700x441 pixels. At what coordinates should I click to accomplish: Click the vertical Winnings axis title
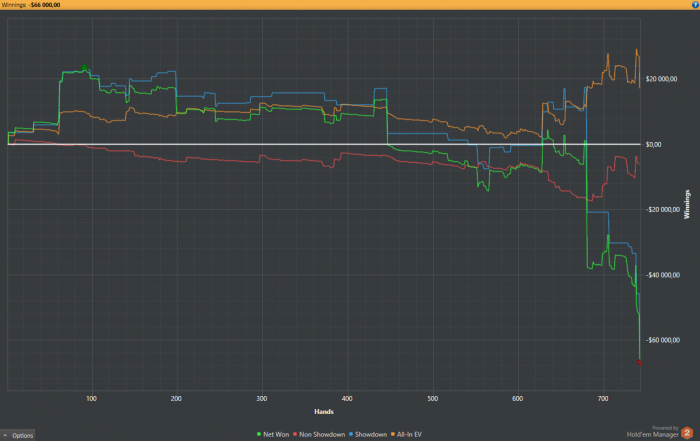pyautogui.click(x=687, y=204)
